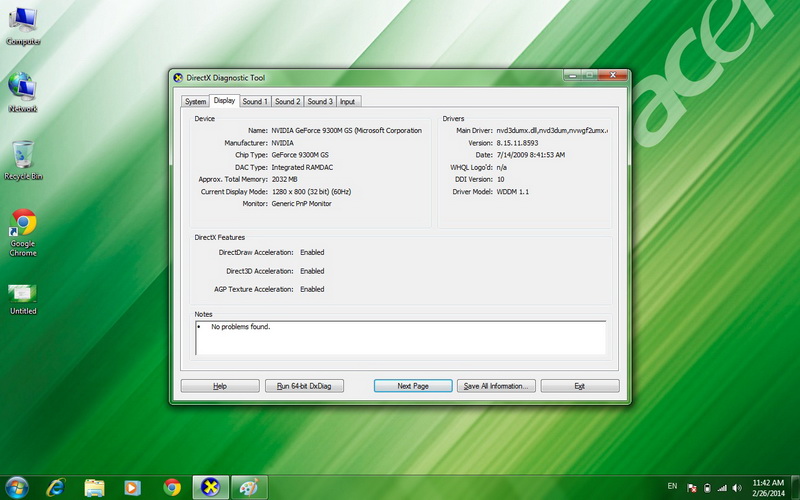Click driver model WDDM 1.1

point(513,192)
